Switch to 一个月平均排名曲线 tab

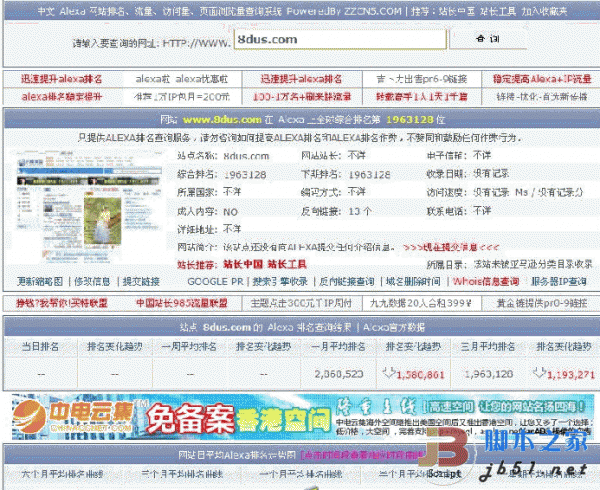[301, 474]
